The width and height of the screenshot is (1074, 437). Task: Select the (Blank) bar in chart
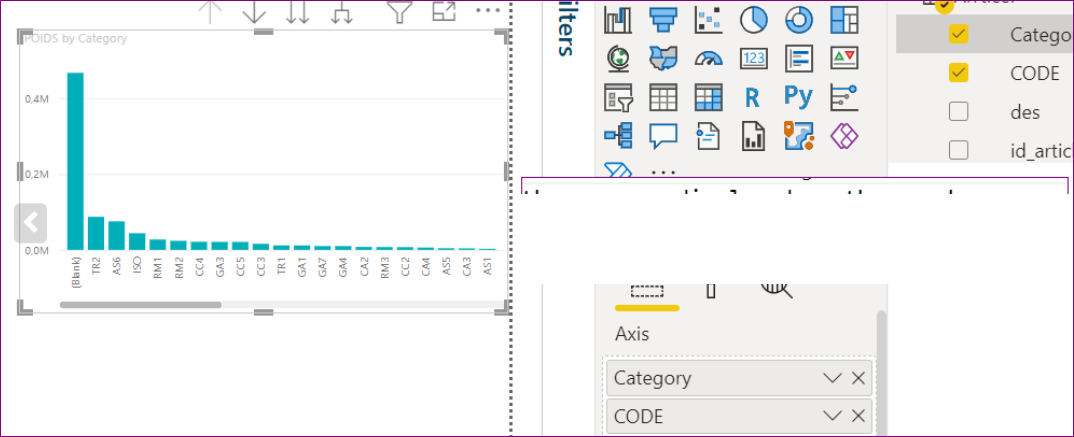tap(75, 161)
